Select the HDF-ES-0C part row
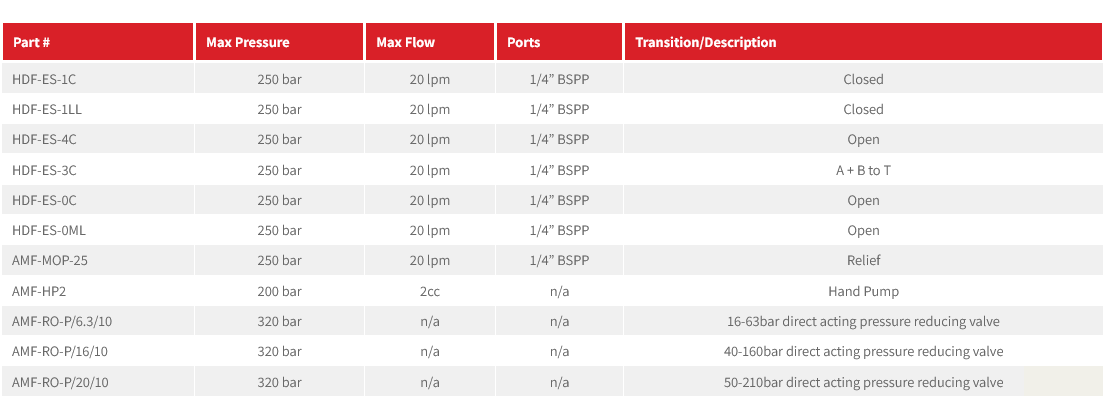The width and height of the screenshot is (1105, 407). point(44,200)
